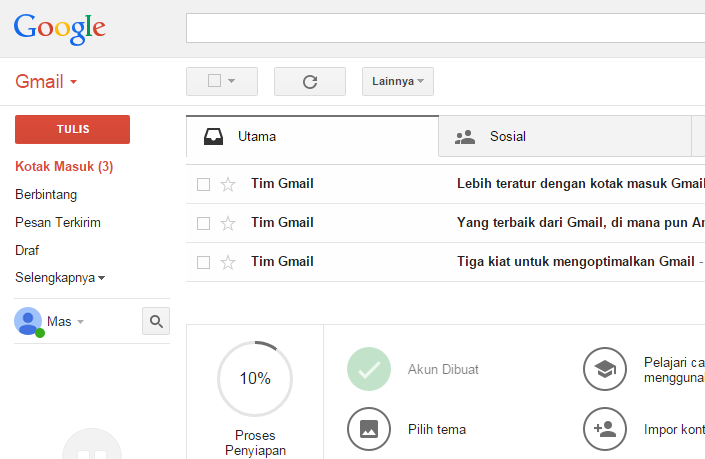Star the 'Lebih teratur dengan kotak masuk' email
Image resolution: width=705 pixels, height=459 pixels.
[x=228, y=184]
